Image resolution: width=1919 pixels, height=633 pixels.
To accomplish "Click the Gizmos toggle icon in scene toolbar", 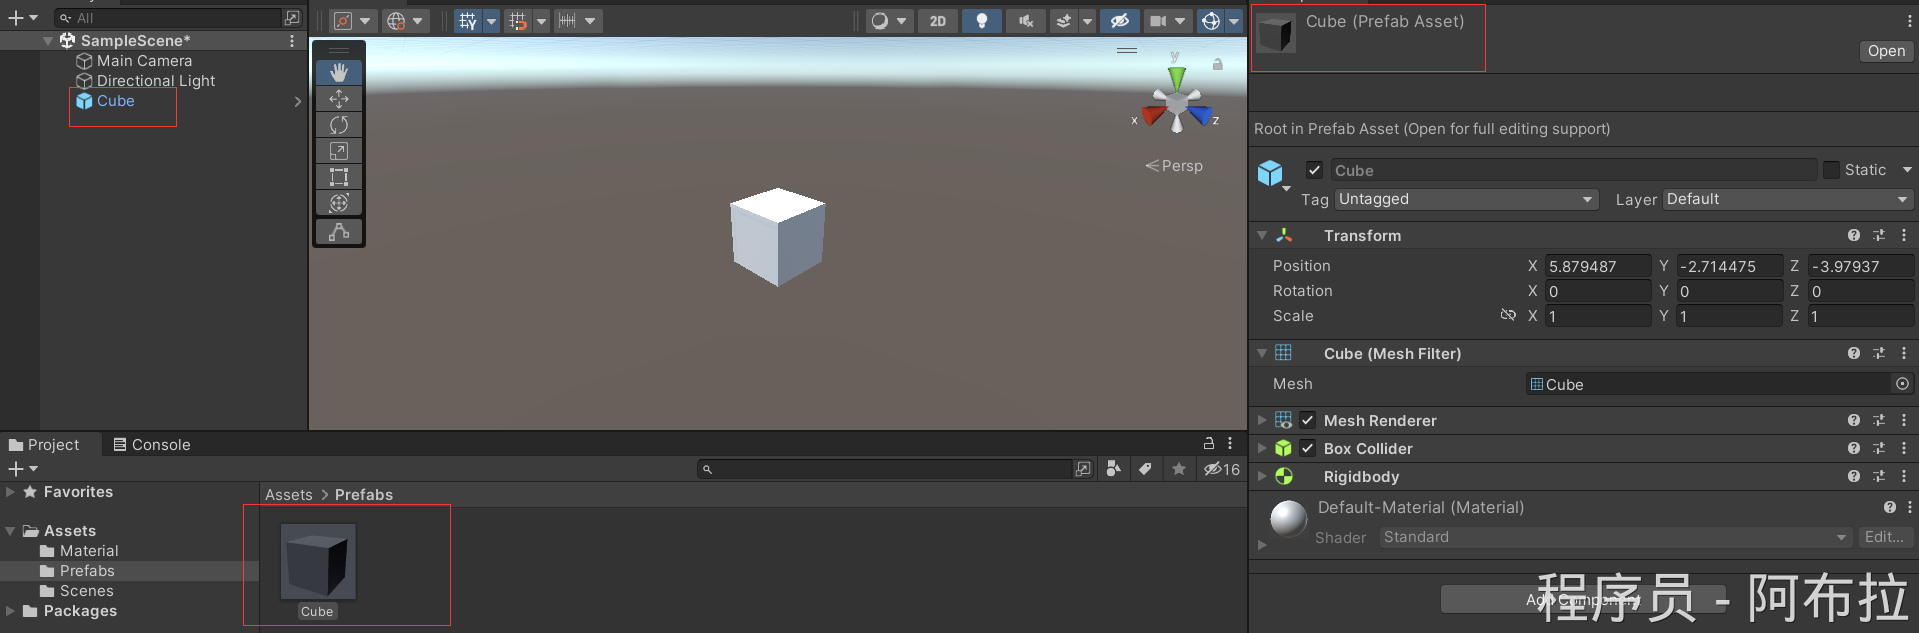I will pyautogui.click(x=1210, y=21).
